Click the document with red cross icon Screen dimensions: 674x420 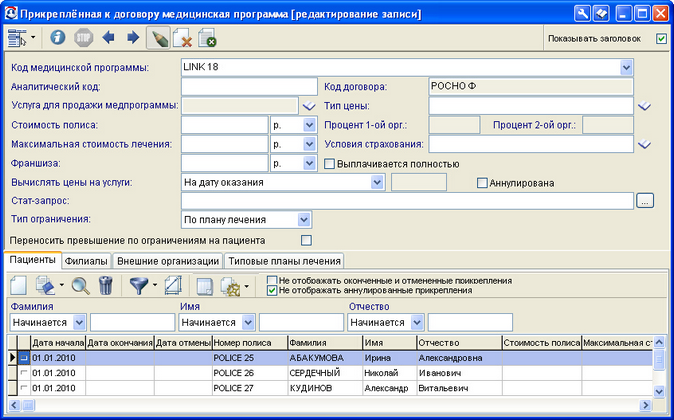182,38
